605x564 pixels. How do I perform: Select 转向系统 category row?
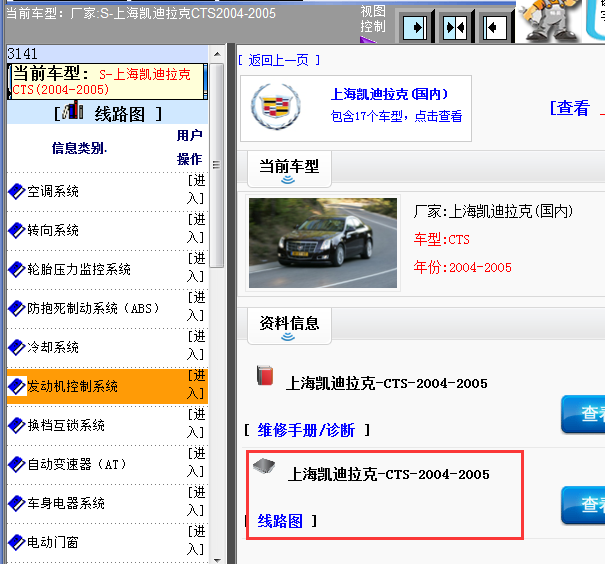[x=108, y=231]
